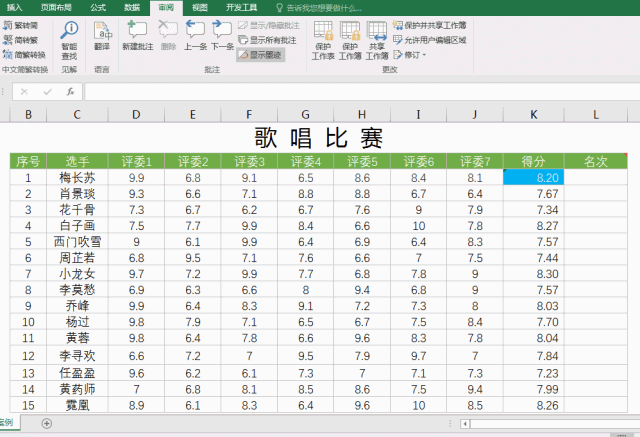This screenshot has height=437, width=640.
Task: Click Protect Workbook 保护工作簿 icon
Action: pos(350,40)
